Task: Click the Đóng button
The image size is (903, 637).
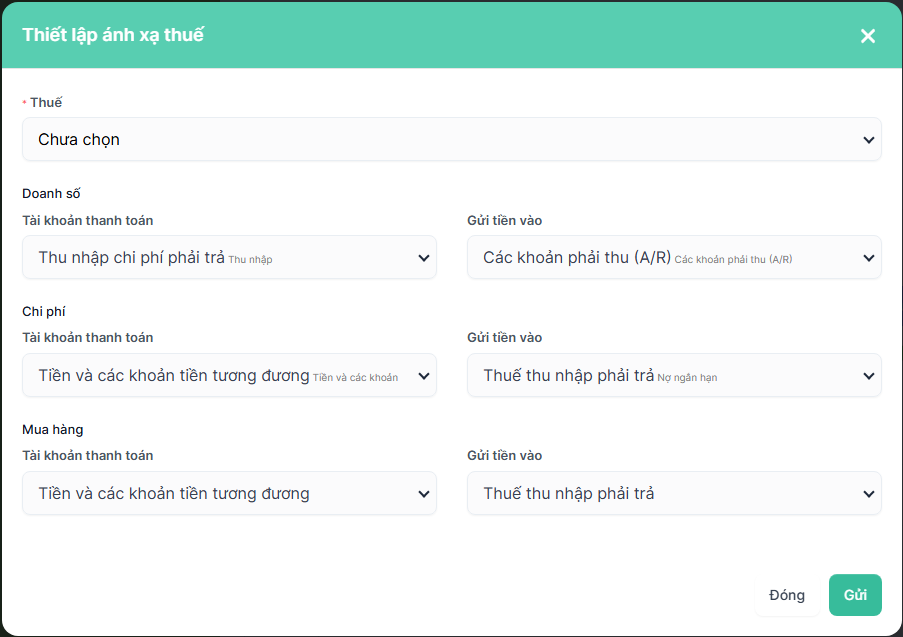Action: click(x=787, y=595)
